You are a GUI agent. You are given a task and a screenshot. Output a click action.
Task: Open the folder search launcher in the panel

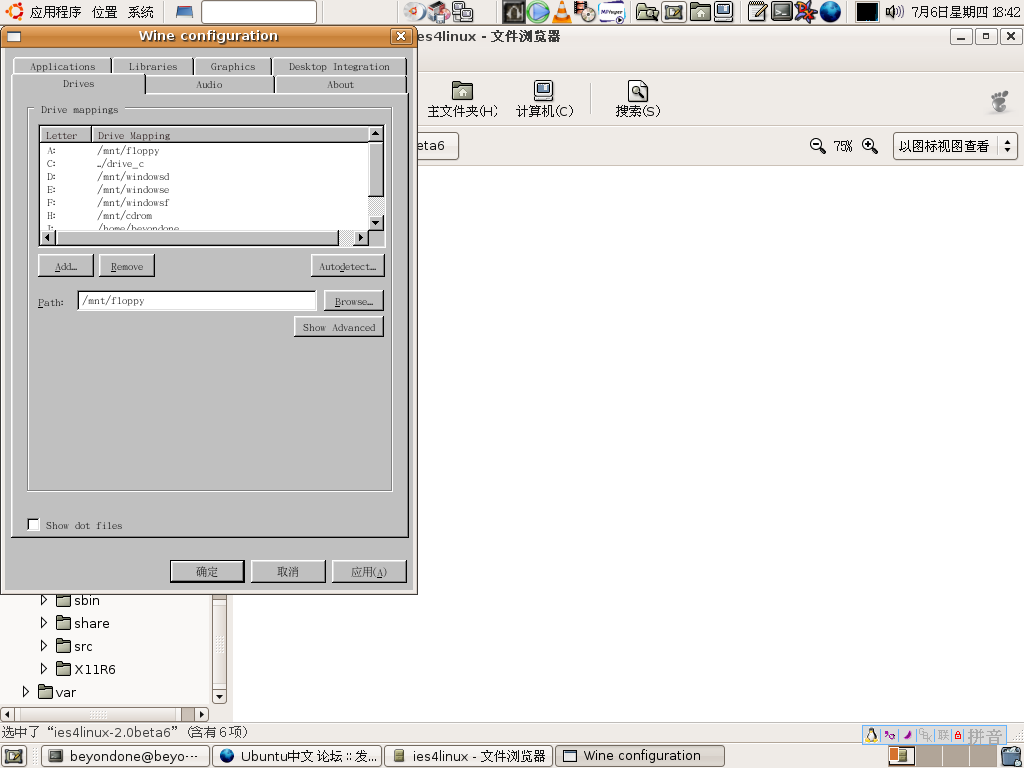click(647, 12)
